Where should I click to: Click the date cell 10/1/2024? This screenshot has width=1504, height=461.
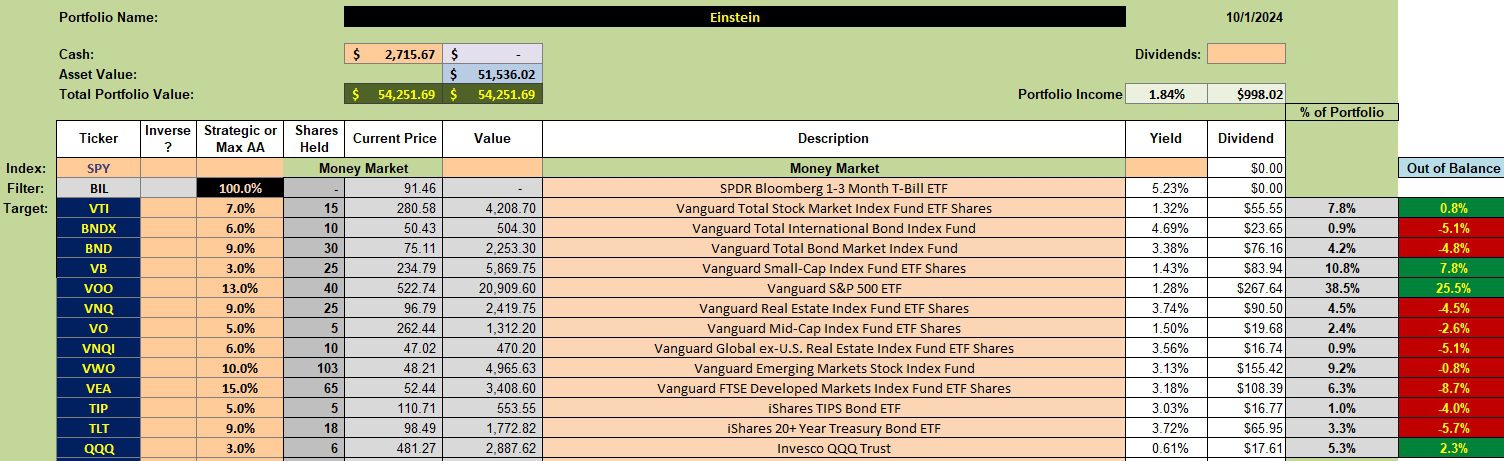1254,17
